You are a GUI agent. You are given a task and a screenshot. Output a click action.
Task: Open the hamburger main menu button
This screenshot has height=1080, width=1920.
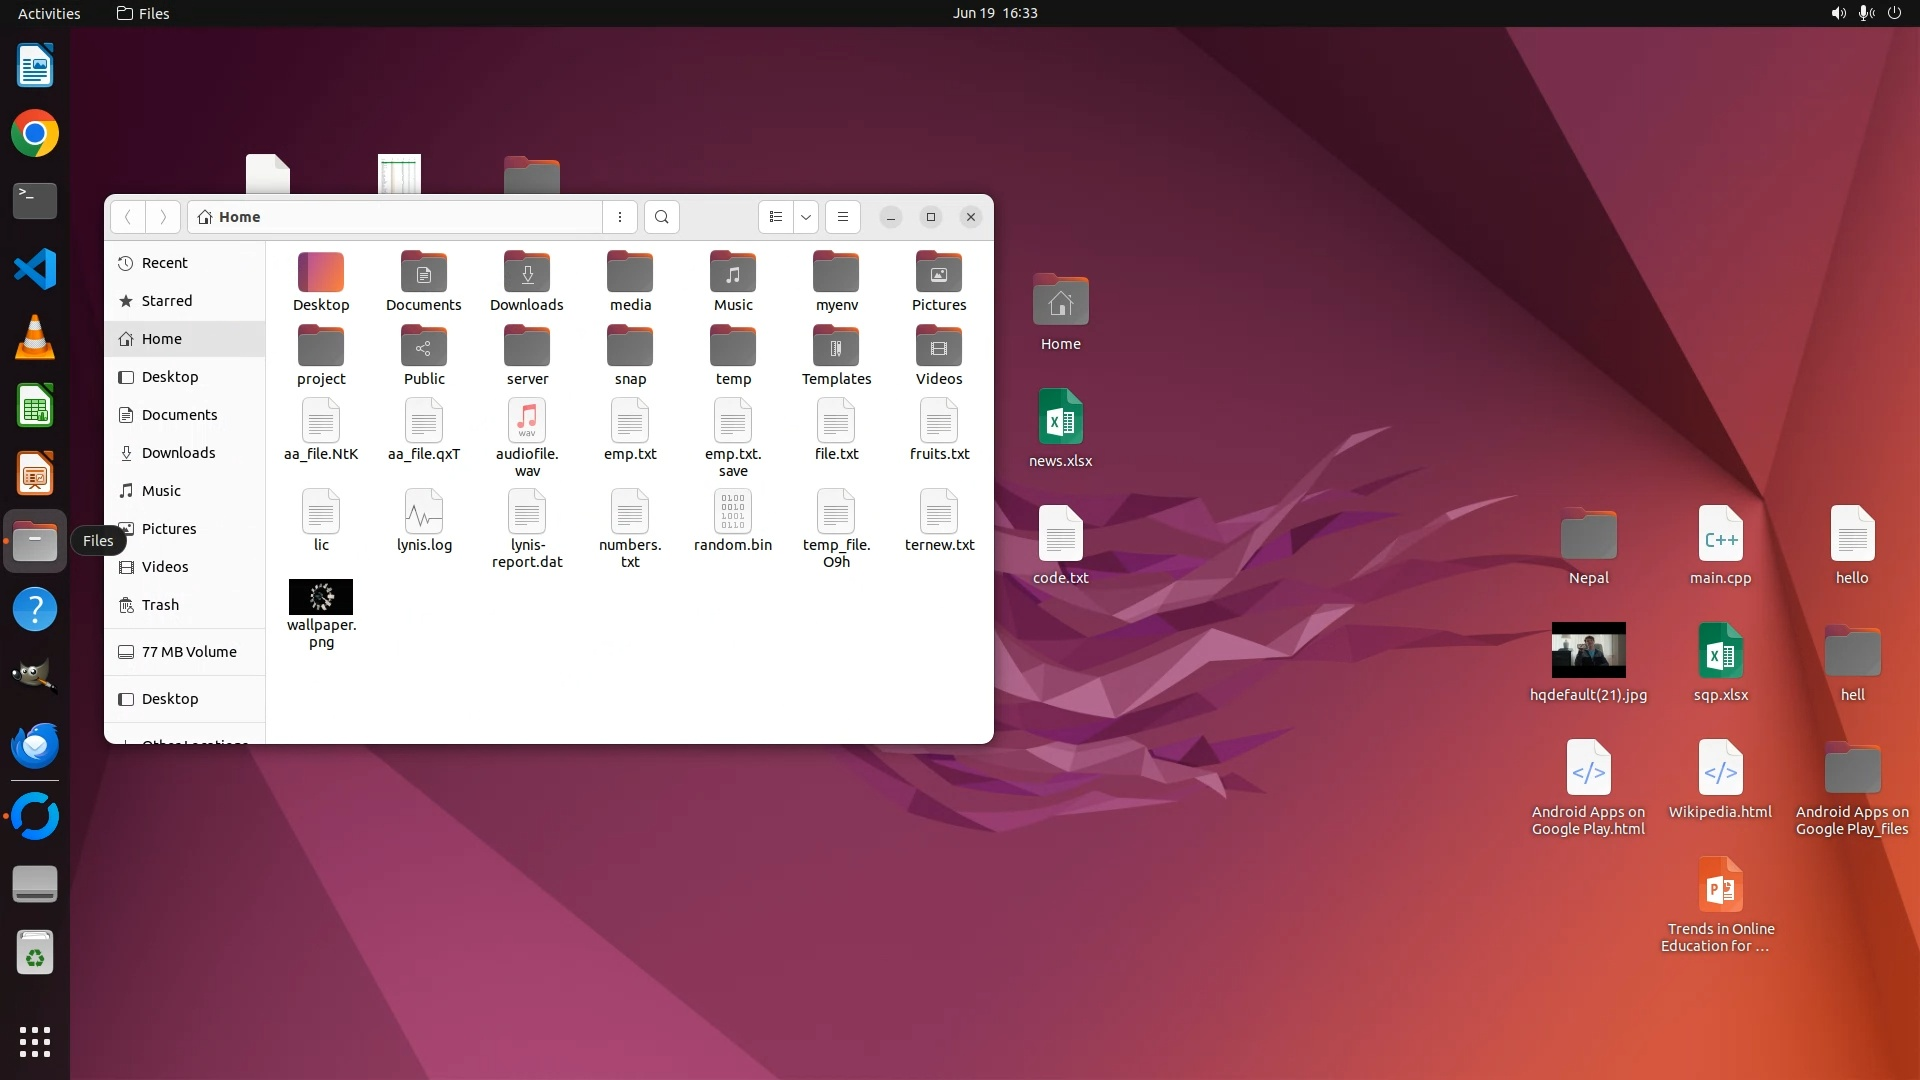click(843, 217)
